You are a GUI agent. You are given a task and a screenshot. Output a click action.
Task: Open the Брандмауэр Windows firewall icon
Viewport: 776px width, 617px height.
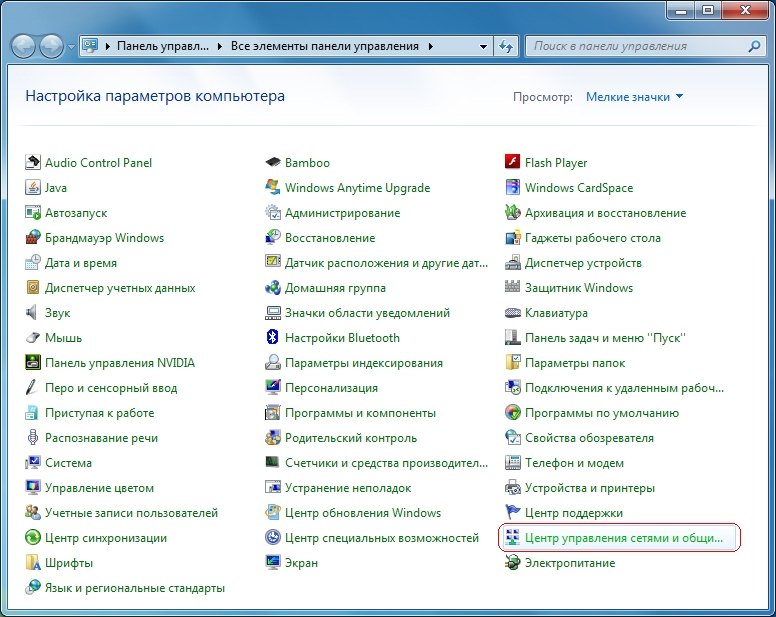pos(33,237)
